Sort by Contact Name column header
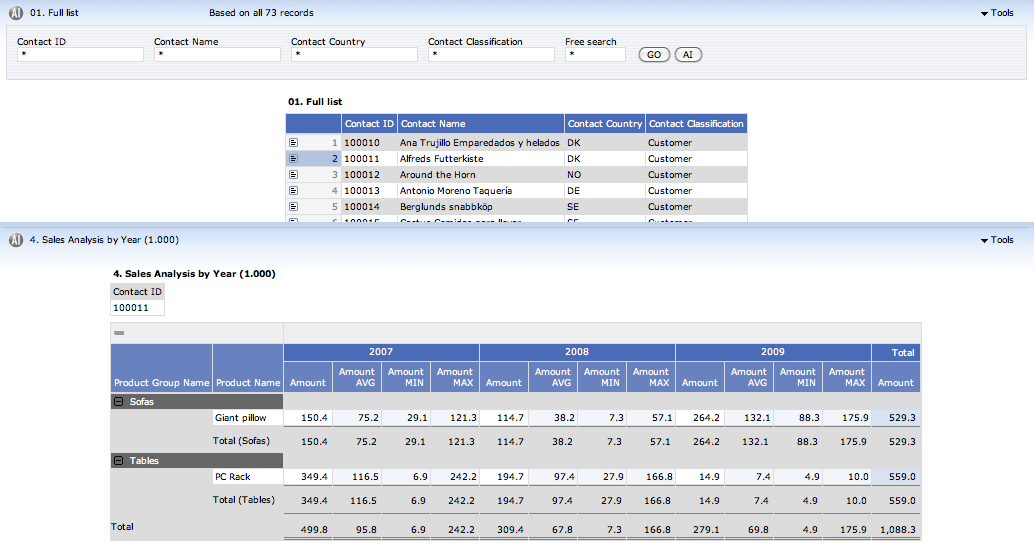This screenshot has width=1034, height=553. [433, 124]
